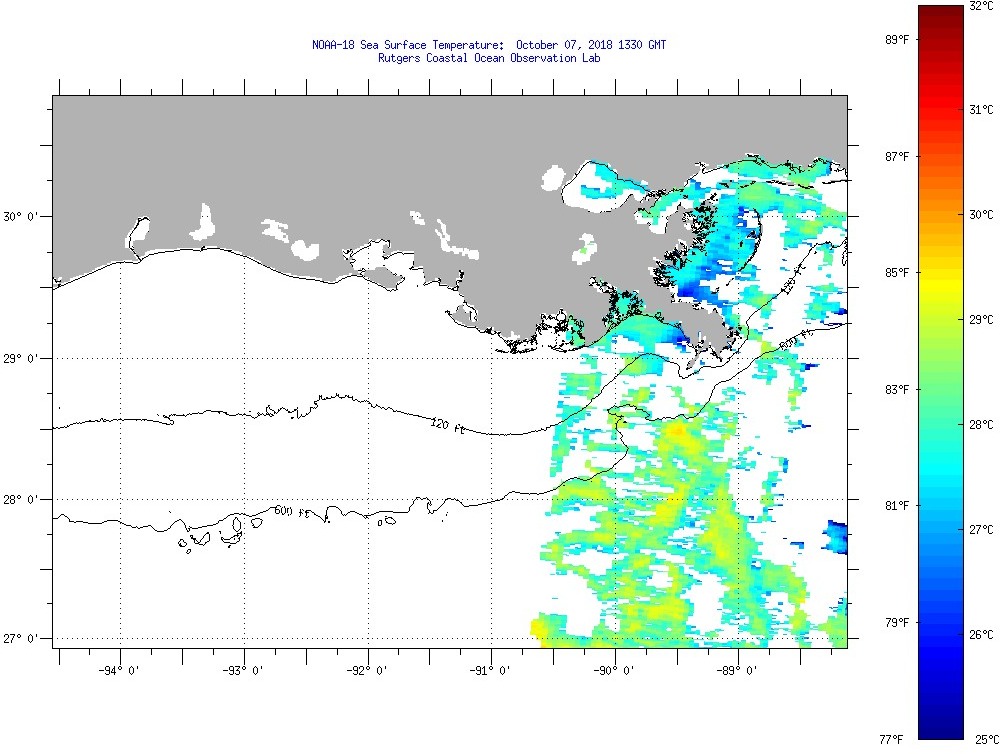Click the NOAA-18 Sea Surface Temperature title
The image size is (1000, 754).
click(x=489, y=45)
